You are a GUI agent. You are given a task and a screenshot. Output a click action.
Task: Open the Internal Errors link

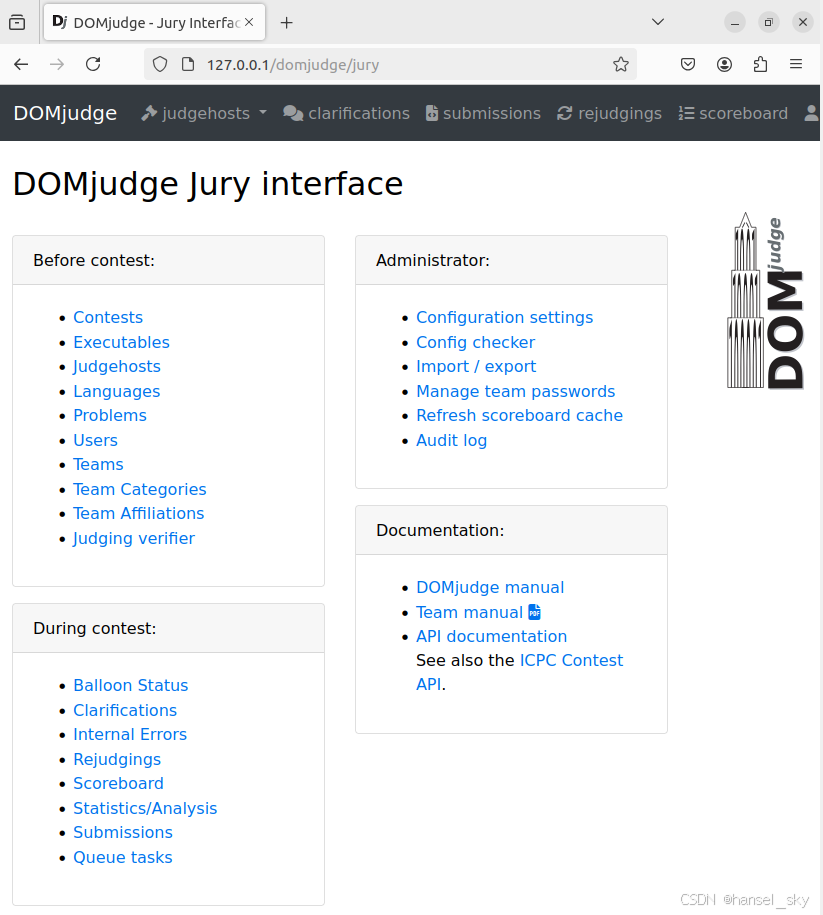pos(130,734)
